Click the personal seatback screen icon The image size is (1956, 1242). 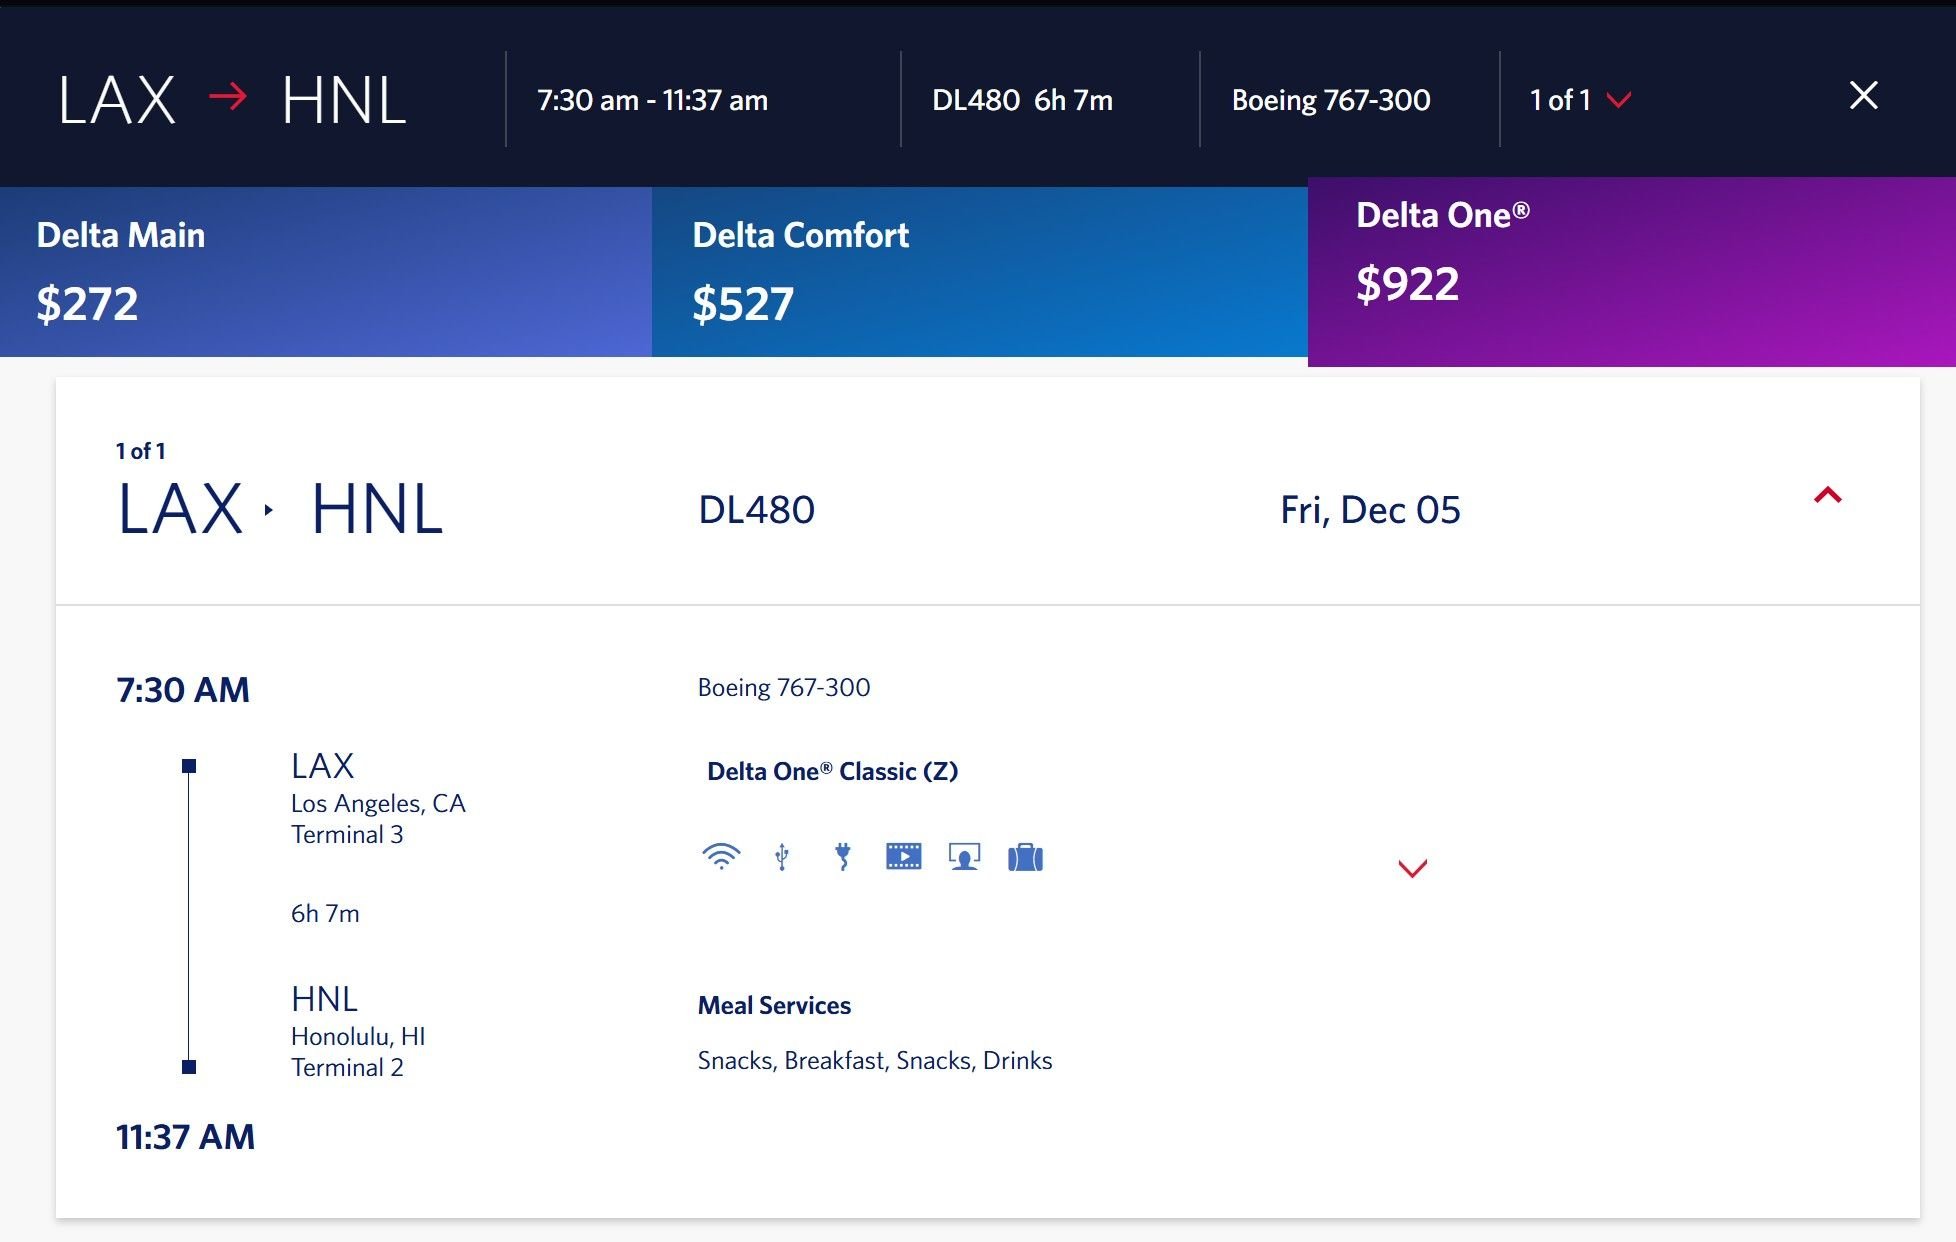[965, 858]
